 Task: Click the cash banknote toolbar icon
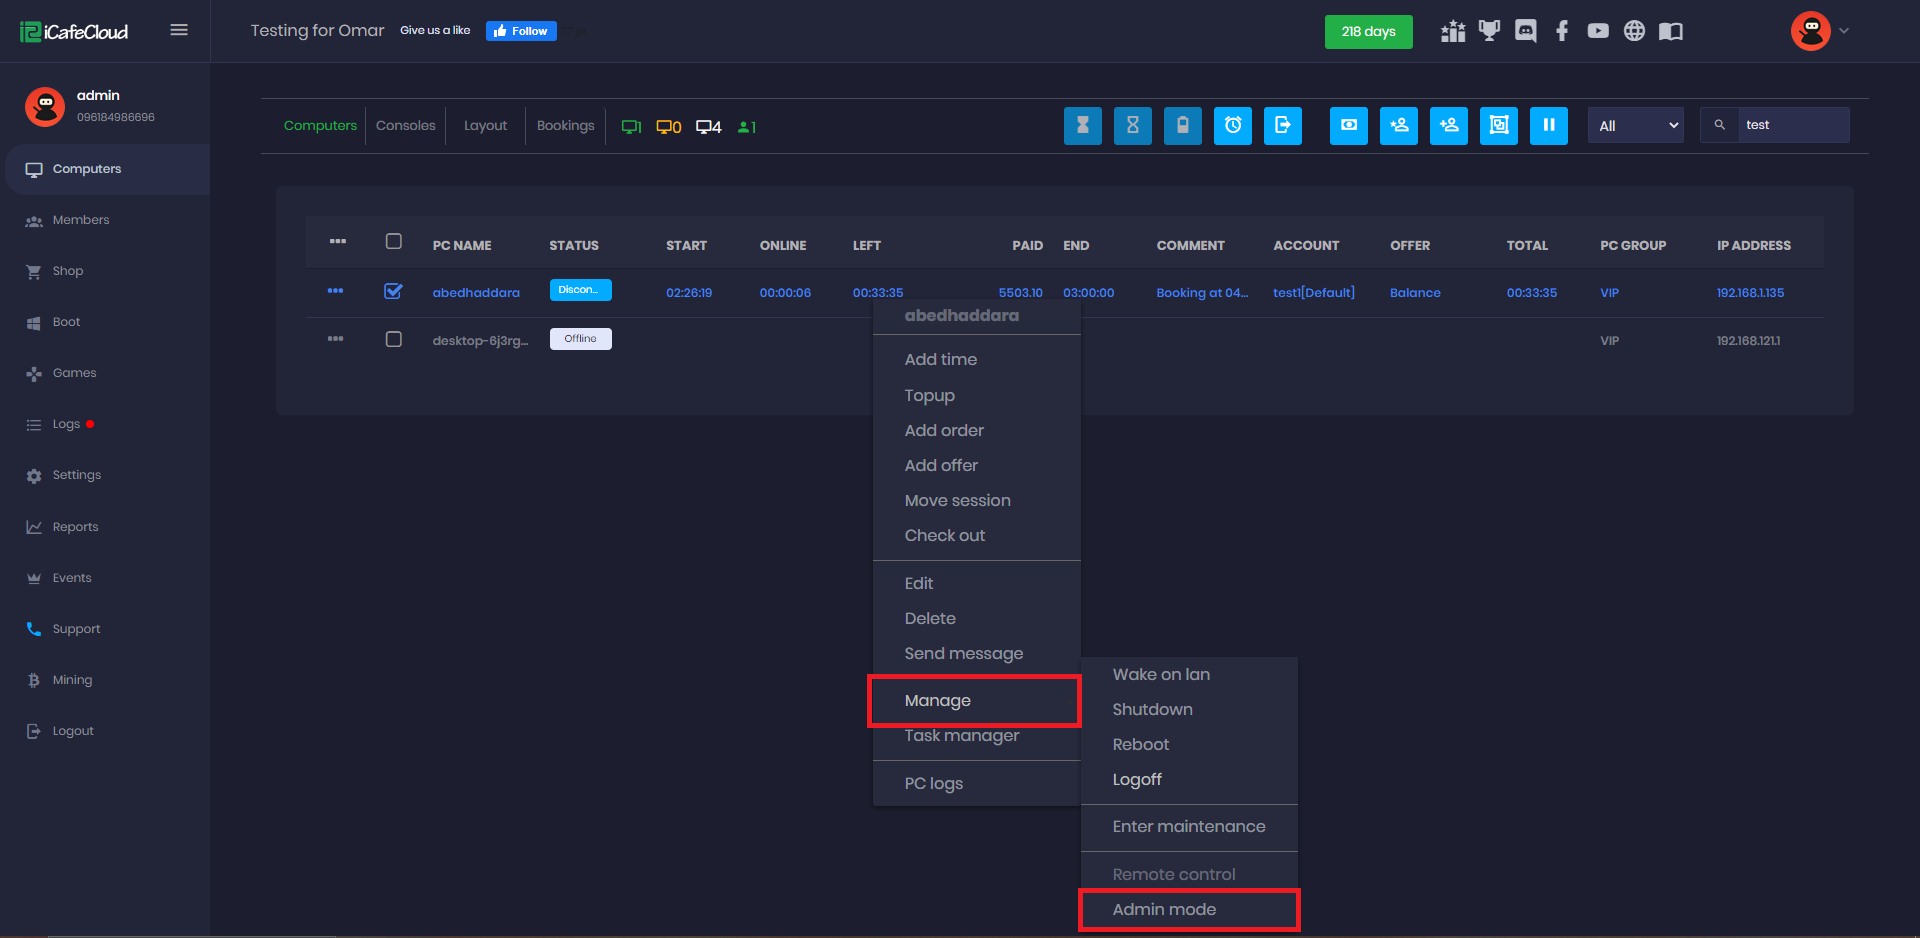click(1348, 126)
